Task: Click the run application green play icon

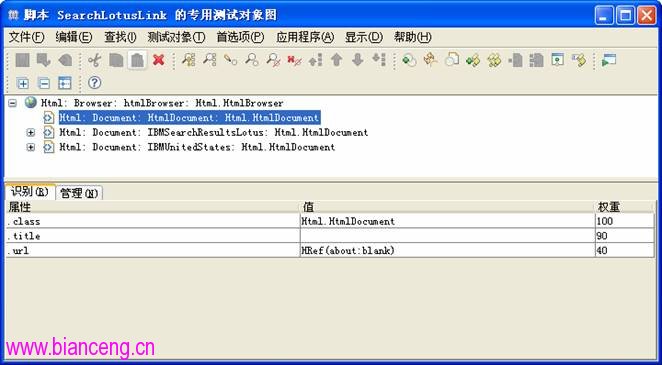Action: tap(609, 60)
